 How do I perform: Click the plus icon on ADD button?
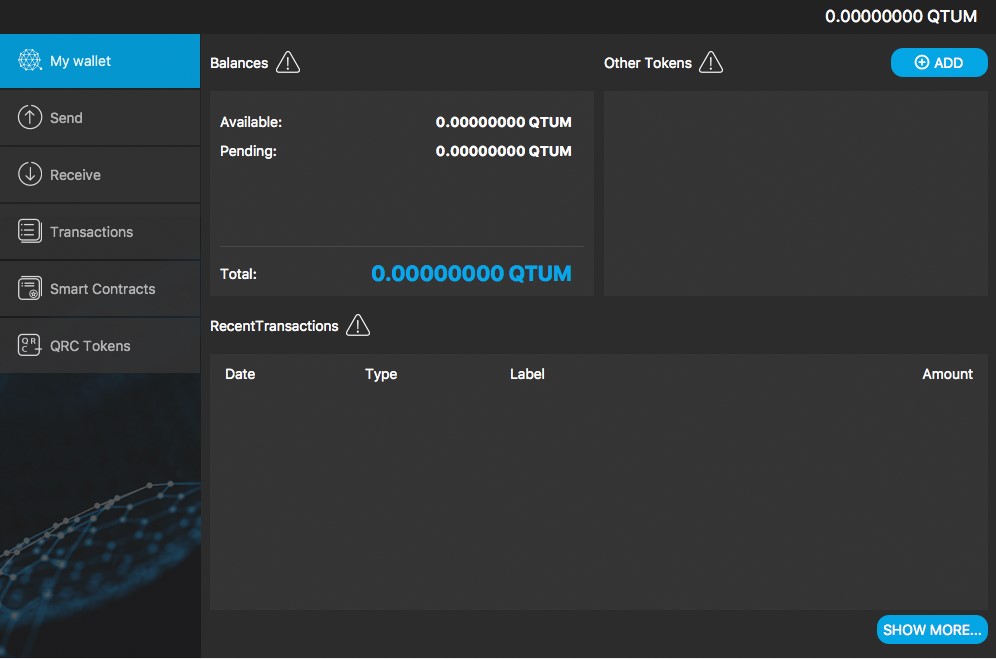point(921,62)
